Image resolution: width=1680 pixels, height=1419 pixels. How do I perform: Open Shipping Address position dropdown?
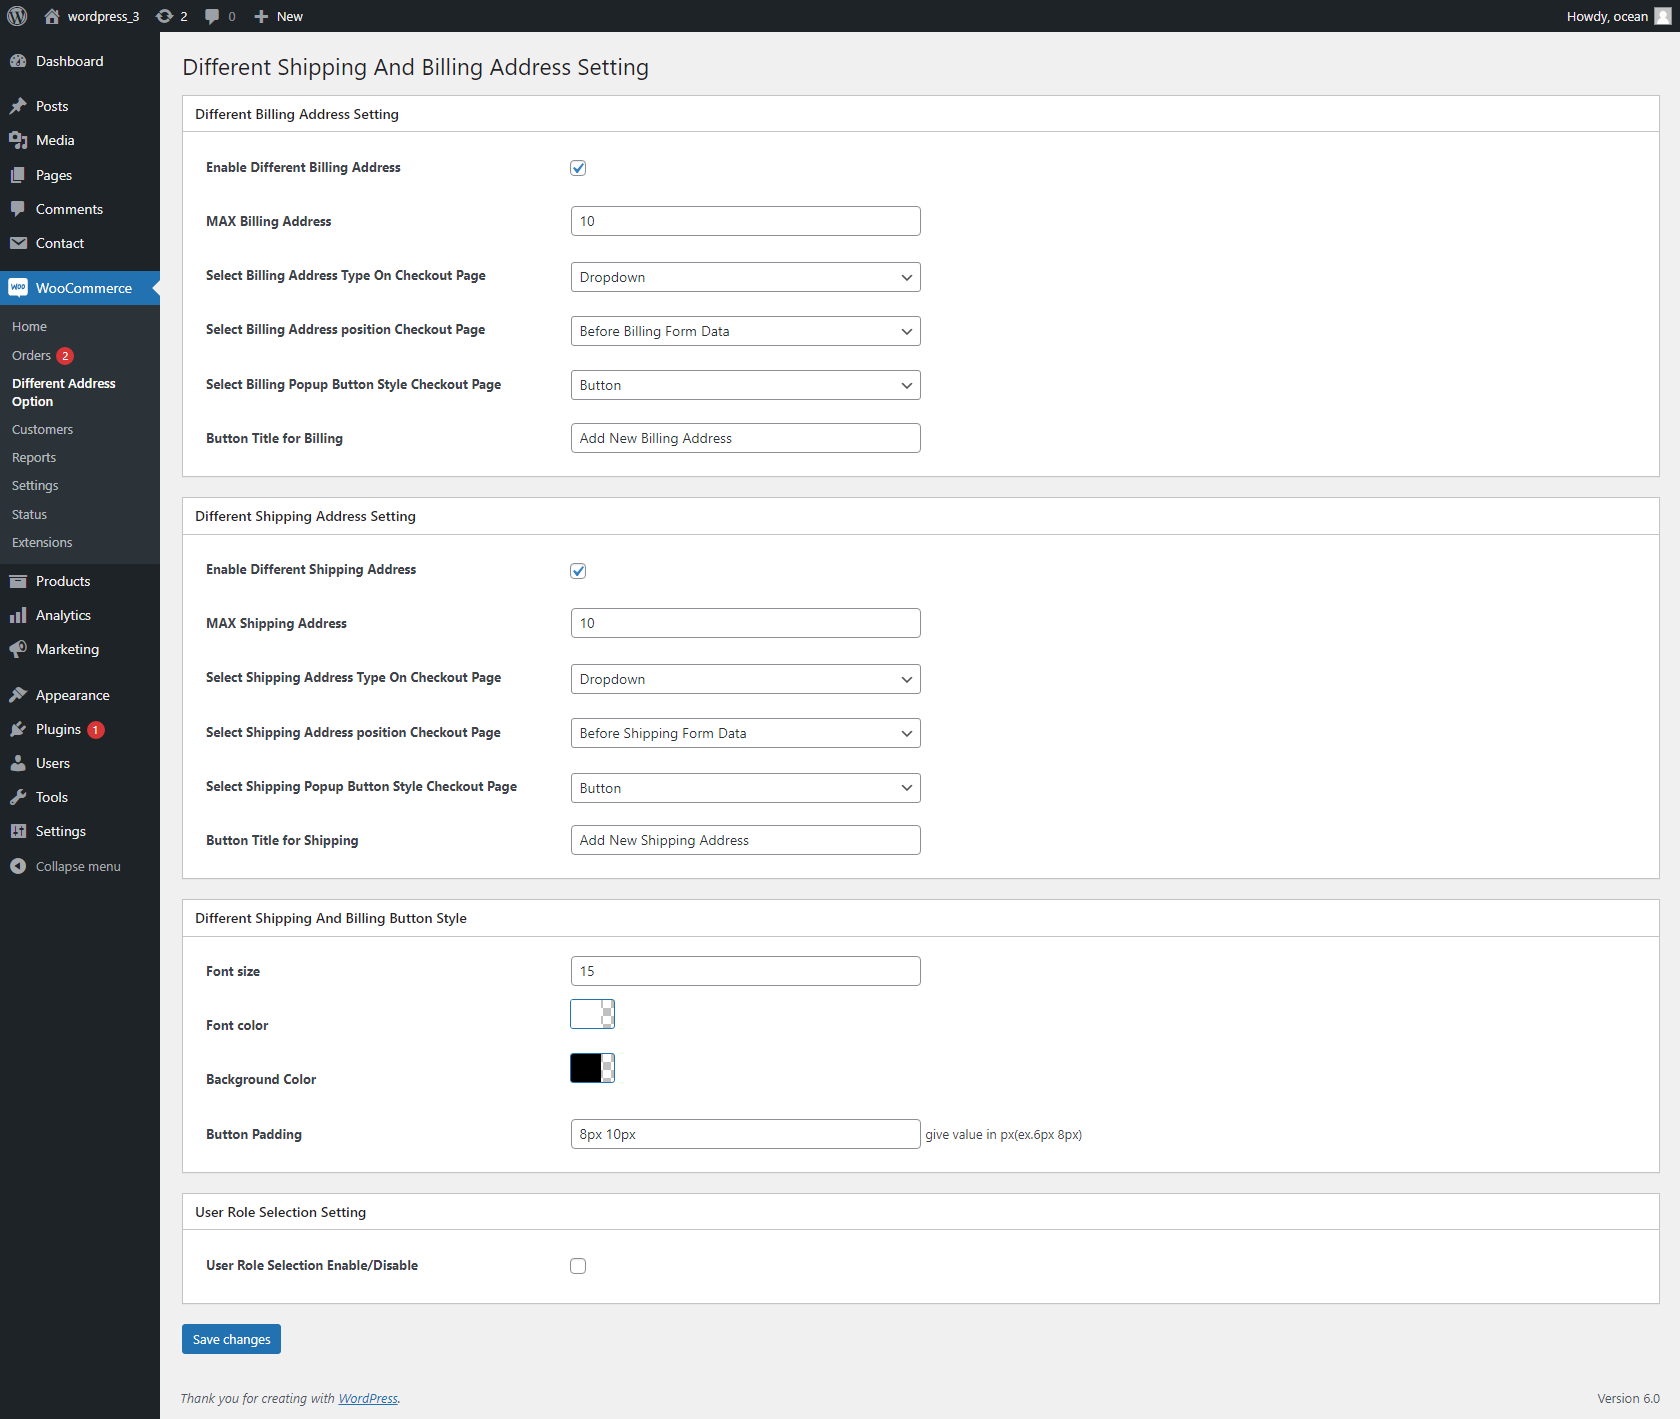[x=744, y=733]
